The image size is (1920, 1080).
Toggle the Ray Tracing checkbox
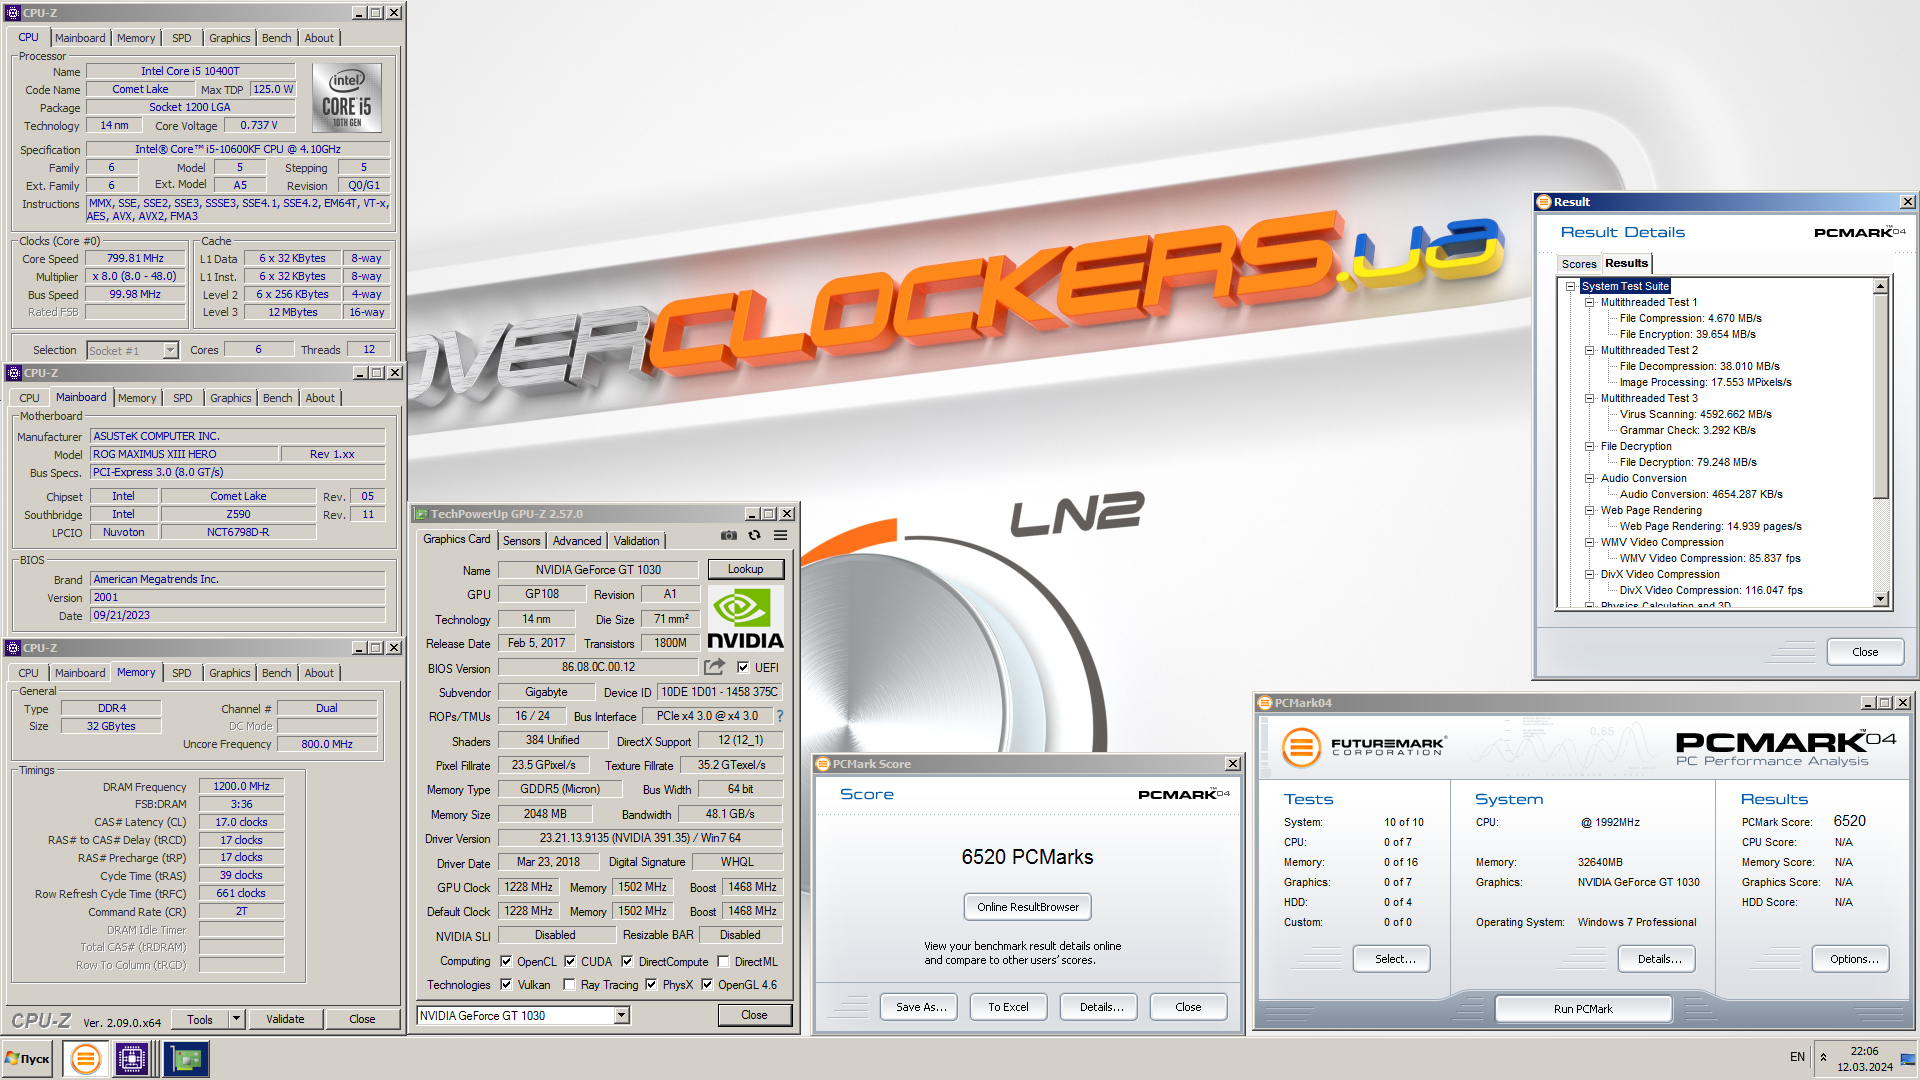pyautogui.click(x=569, y=984)
